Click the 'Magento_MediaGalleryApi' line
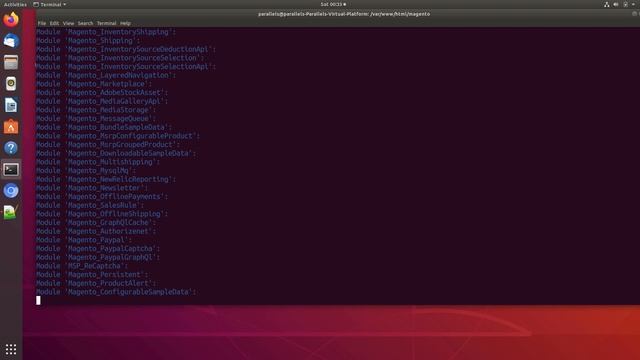Screen dimensions: 640x360 102,101
